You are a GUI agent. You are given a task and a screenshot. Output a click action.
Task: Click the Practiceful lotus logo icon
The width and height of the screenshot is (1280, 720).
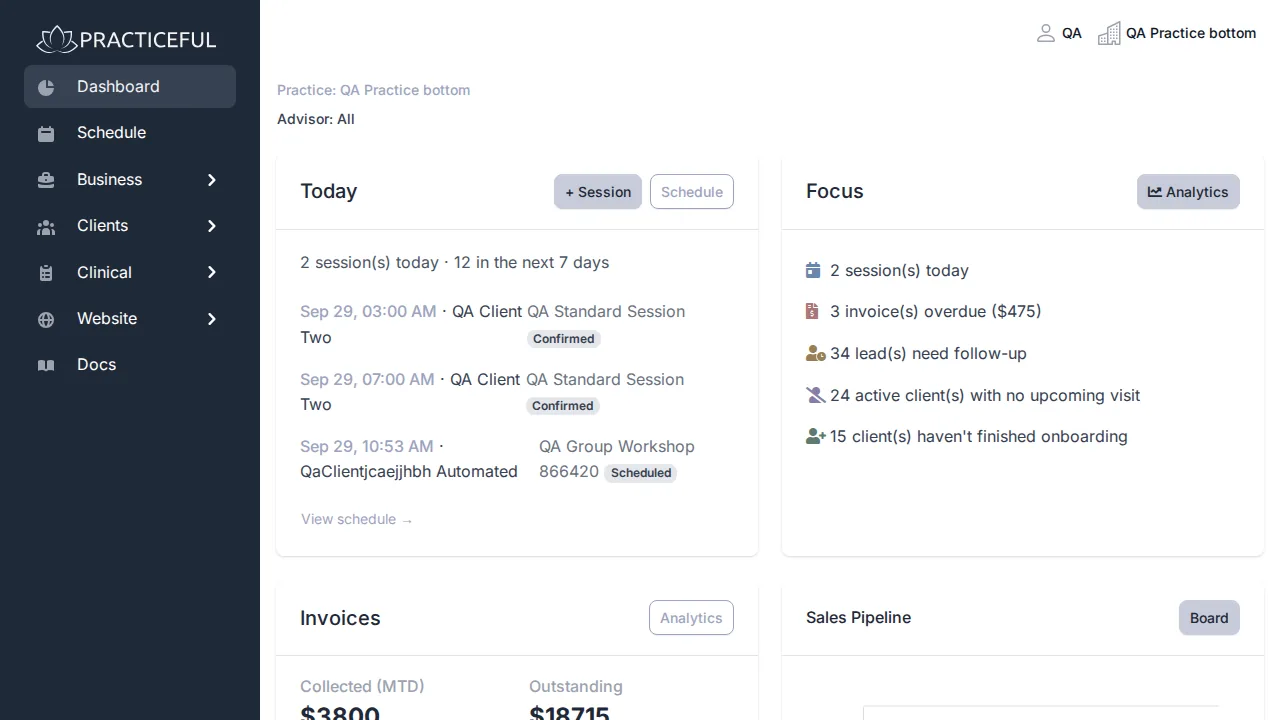(x=56, y=39)
